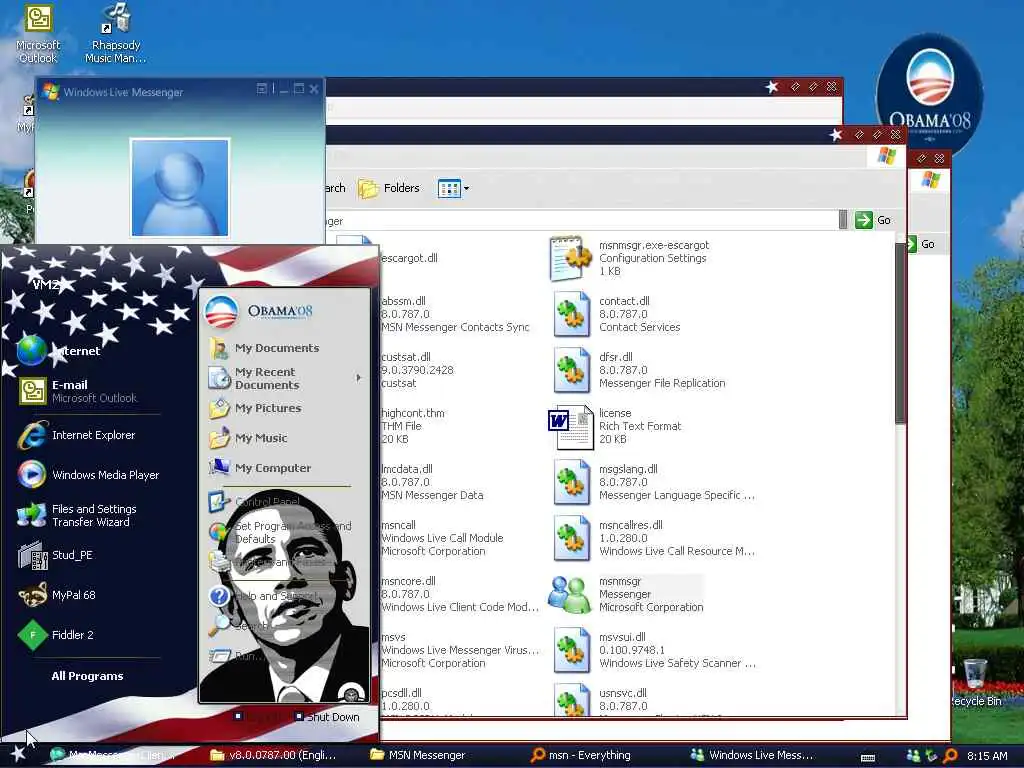Open Control Panel in Start menu
Image resolution: width=1024 pixels, height=768 pixels.
click(x=255, y=502)
